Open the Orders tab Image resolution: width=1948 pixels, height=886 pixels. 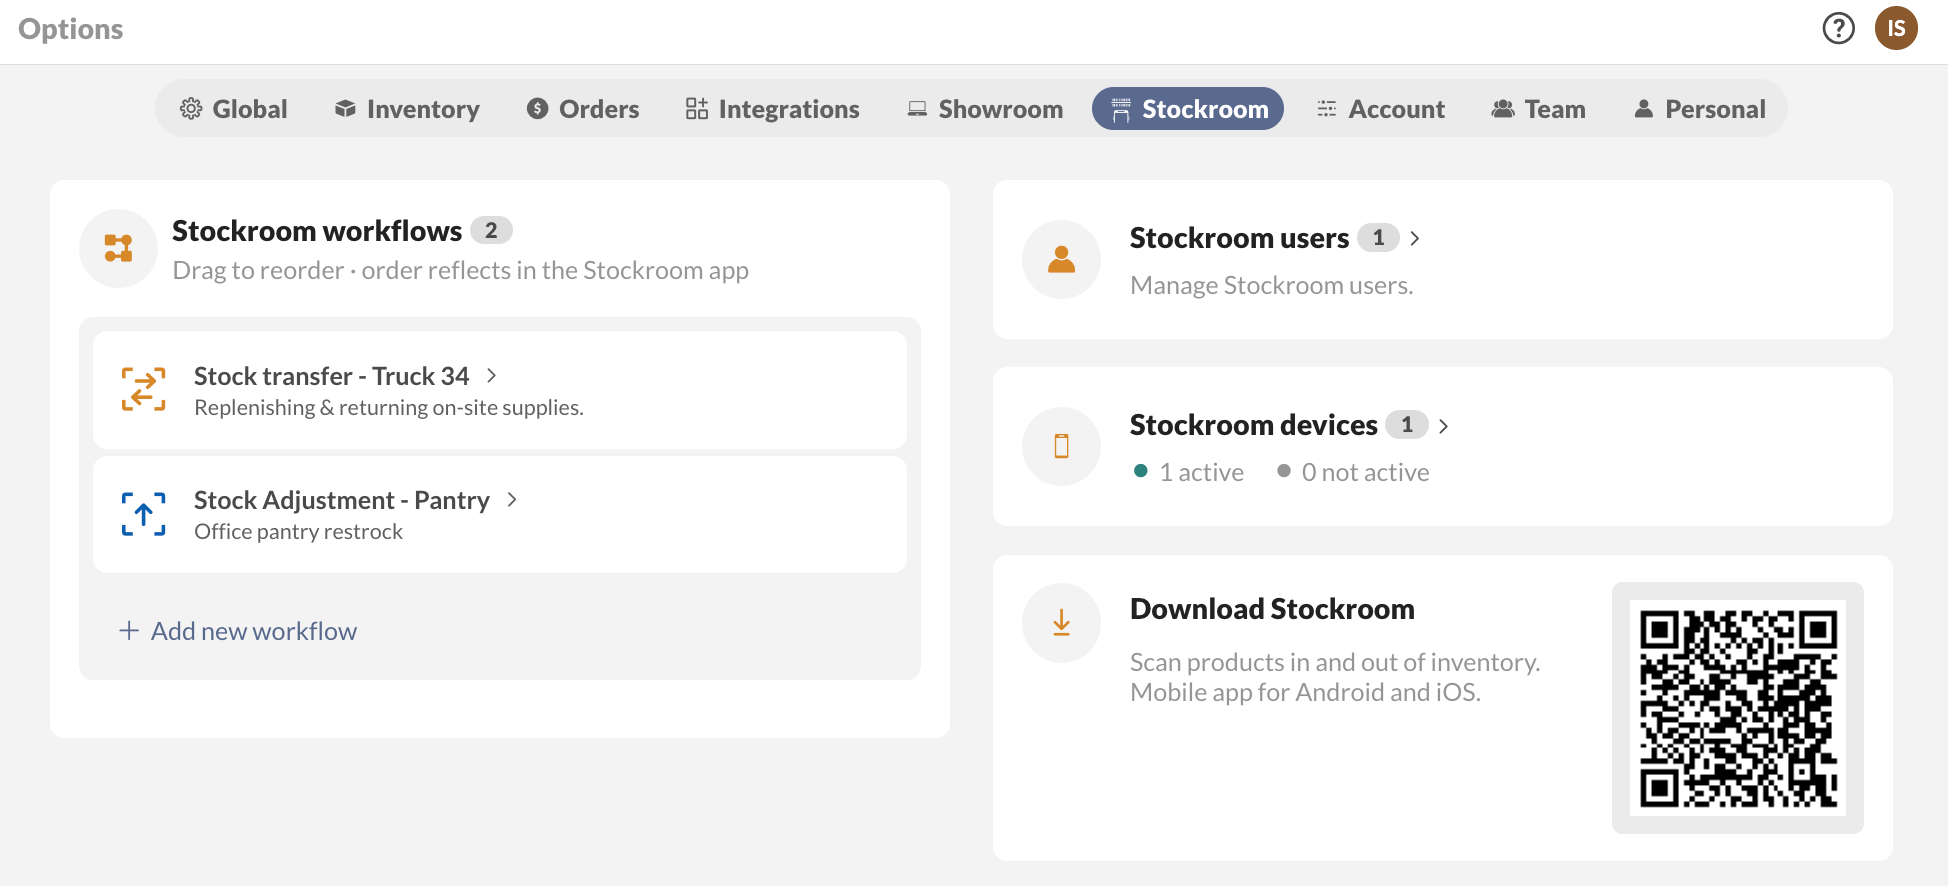pos(583,109)
